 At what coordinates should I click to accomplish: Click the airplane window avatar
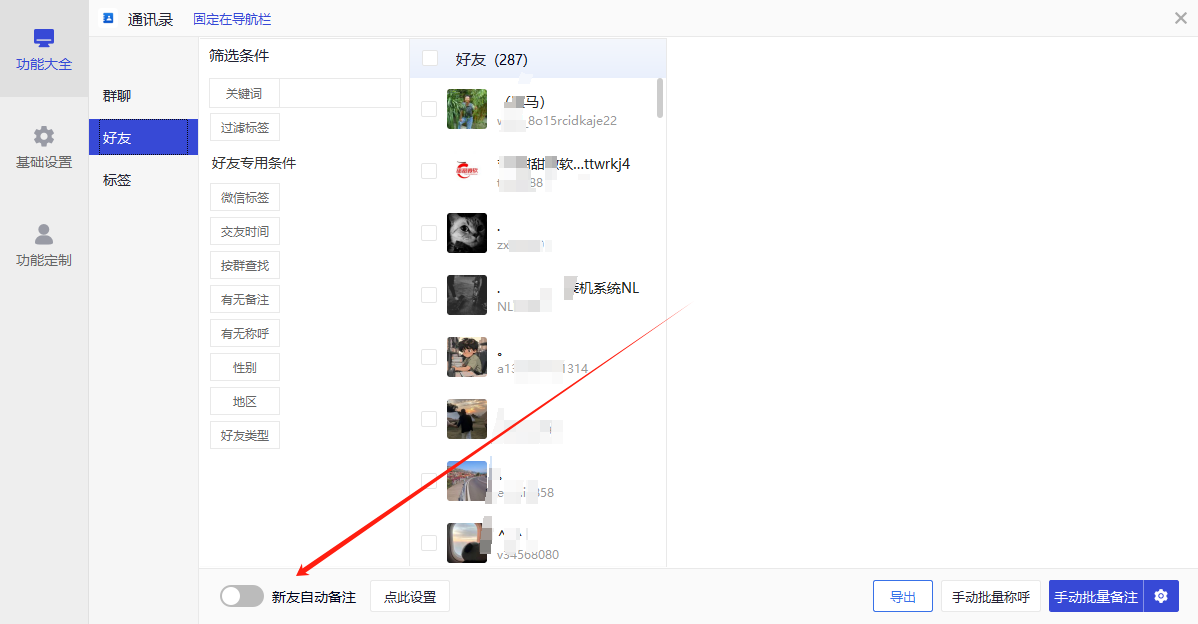click(x=467, y=543)
